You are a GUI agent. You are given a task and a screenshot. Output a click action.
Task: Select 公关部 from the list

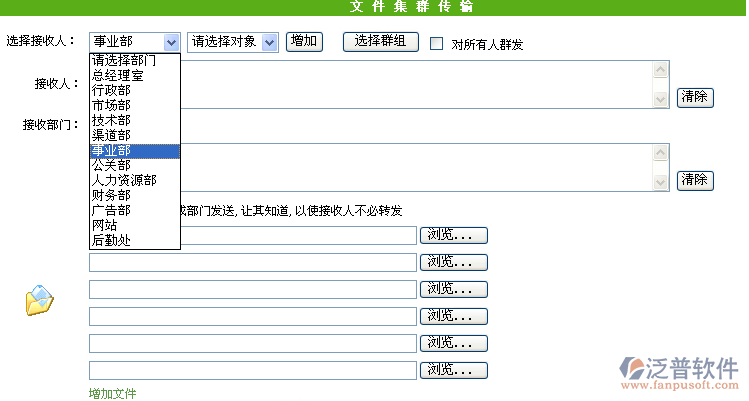tap(135, 165)
